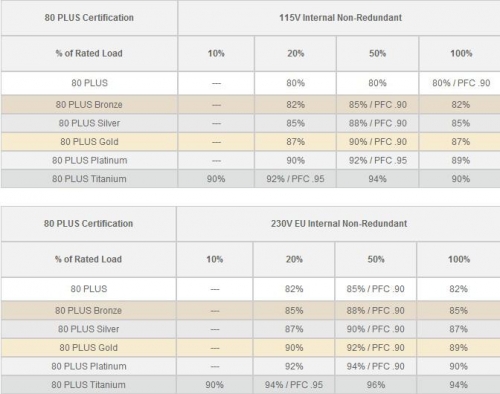Click the 80% / PFC .90 cell in 80 PLUS row
This screenshot has height=394, width=500.
point(461,83)
